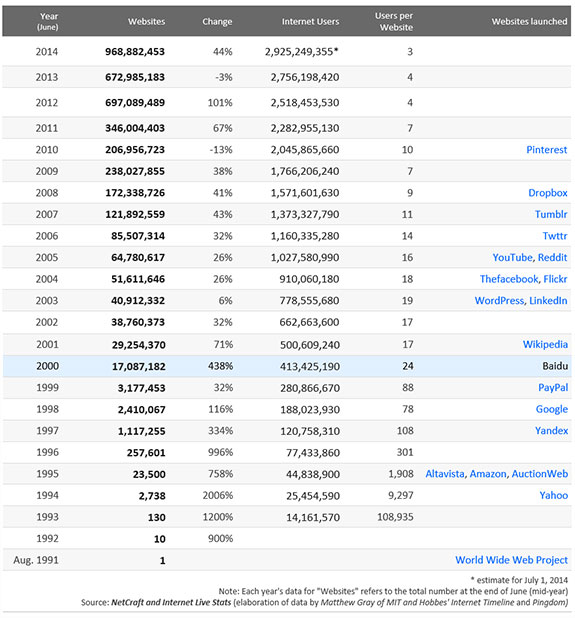Click the Google link
575x618 pixels.
pos(552,410)
